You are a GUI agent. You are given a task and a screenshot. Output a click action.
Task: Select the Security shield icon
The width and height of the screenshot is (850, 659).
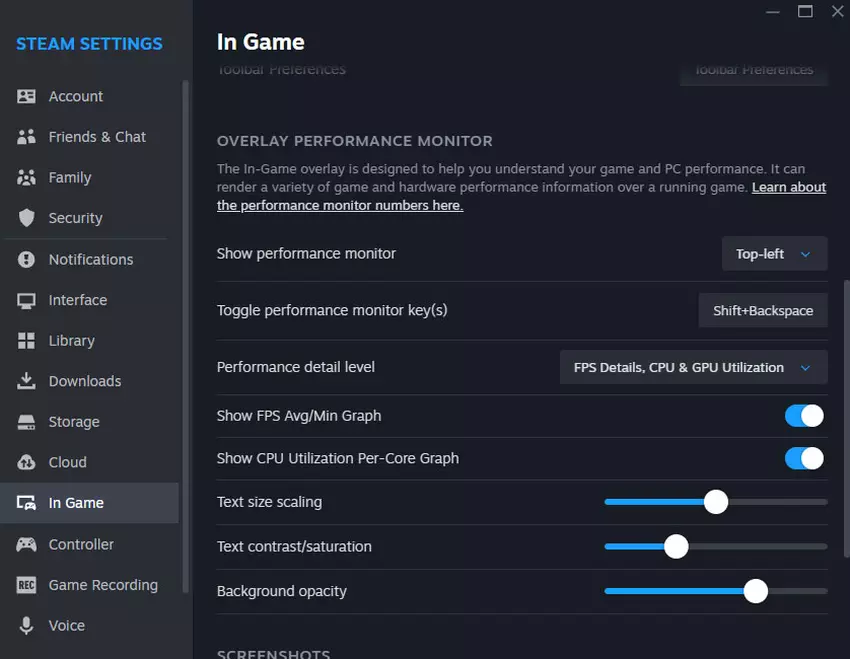(28, 218)
